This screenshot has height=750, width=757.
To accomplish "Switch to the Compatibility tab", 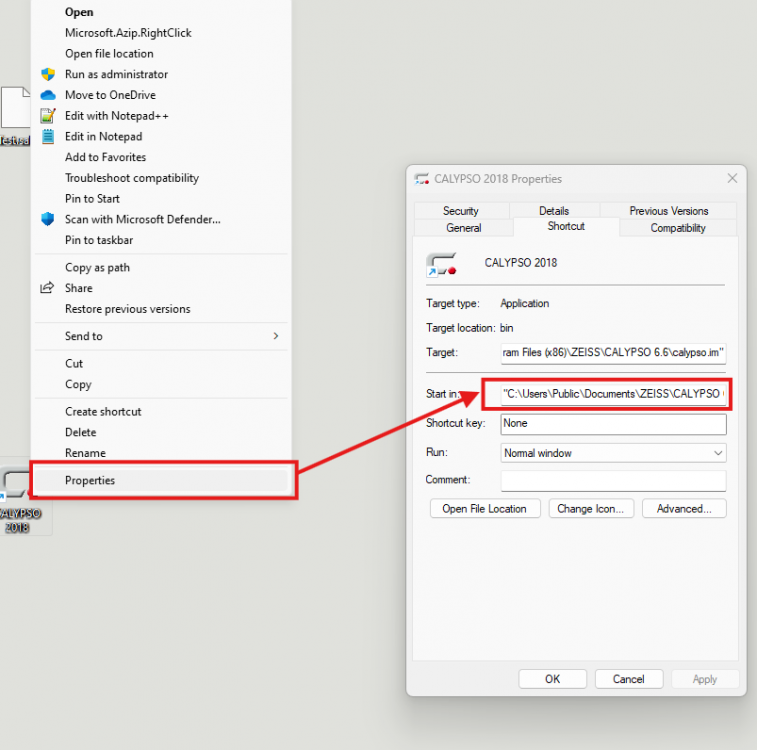I will click(x=678, y=227).
